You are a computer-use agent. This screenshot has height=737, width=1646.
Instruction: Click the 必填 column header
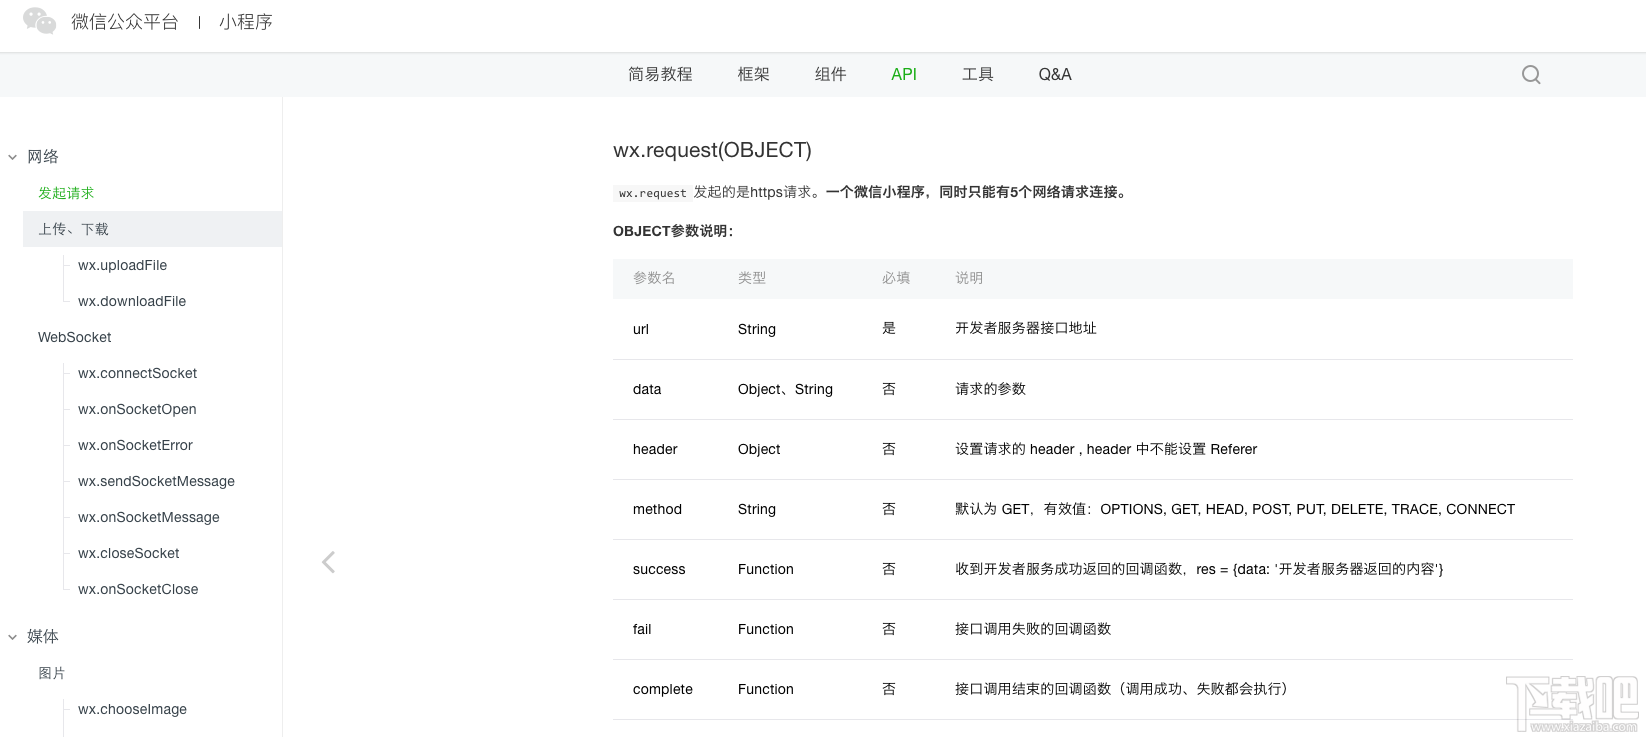pos(896,278)
